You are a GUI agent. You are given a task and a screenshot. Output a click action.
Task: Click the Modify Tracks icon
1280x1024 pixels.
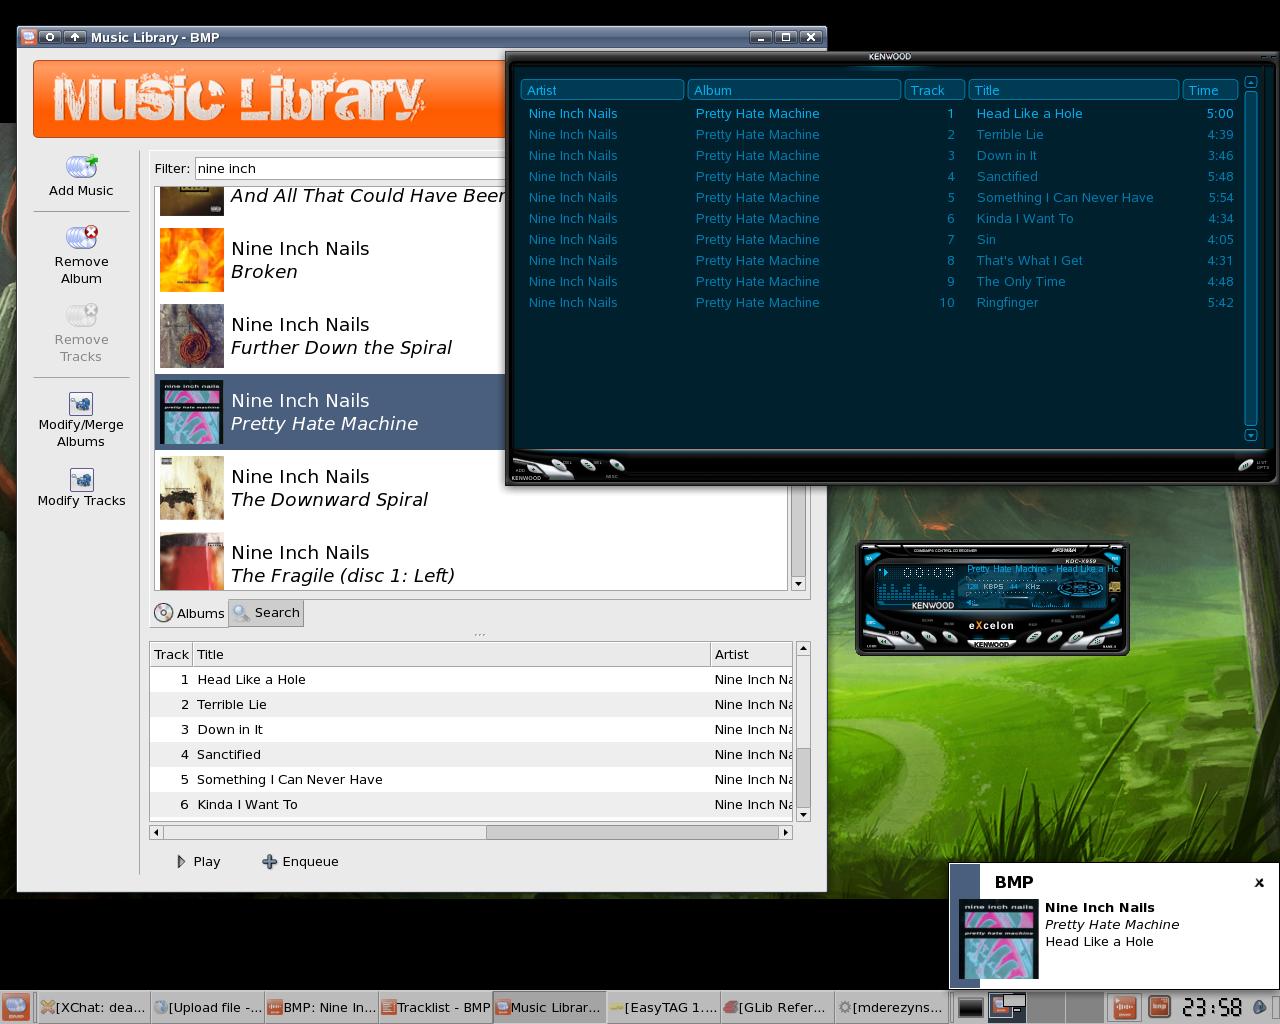(81, 480)
